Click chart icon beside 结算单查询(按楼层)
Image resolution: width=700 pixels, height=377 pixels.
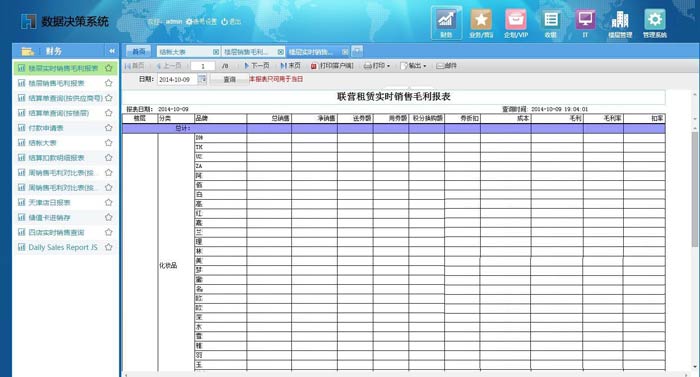tap(21, 113)
